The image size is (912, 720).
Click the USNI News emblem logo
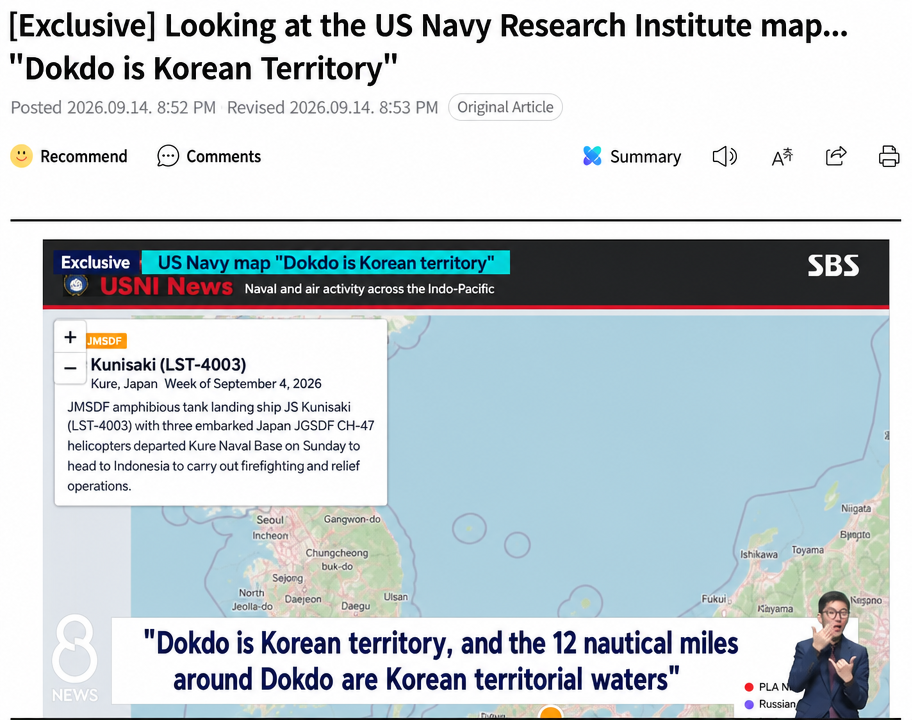(x=76, y=285)
